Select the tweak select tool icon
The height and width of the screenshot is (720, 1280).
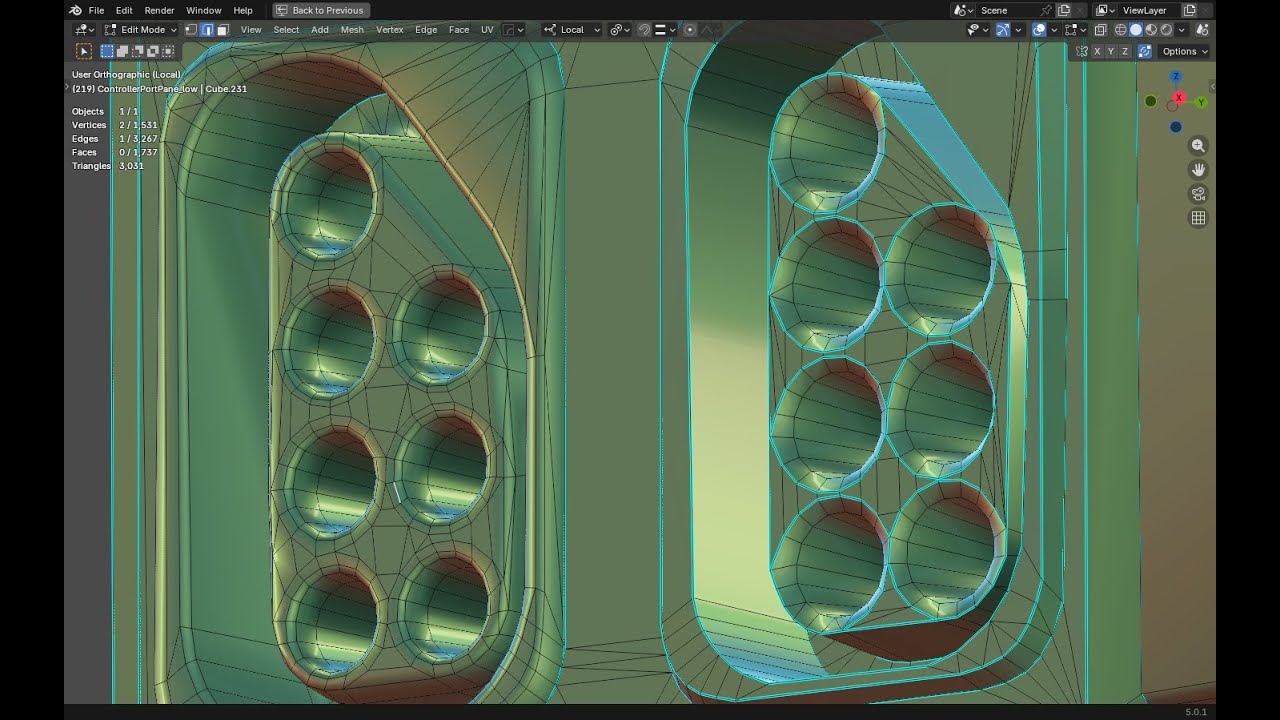pos(84,51)
